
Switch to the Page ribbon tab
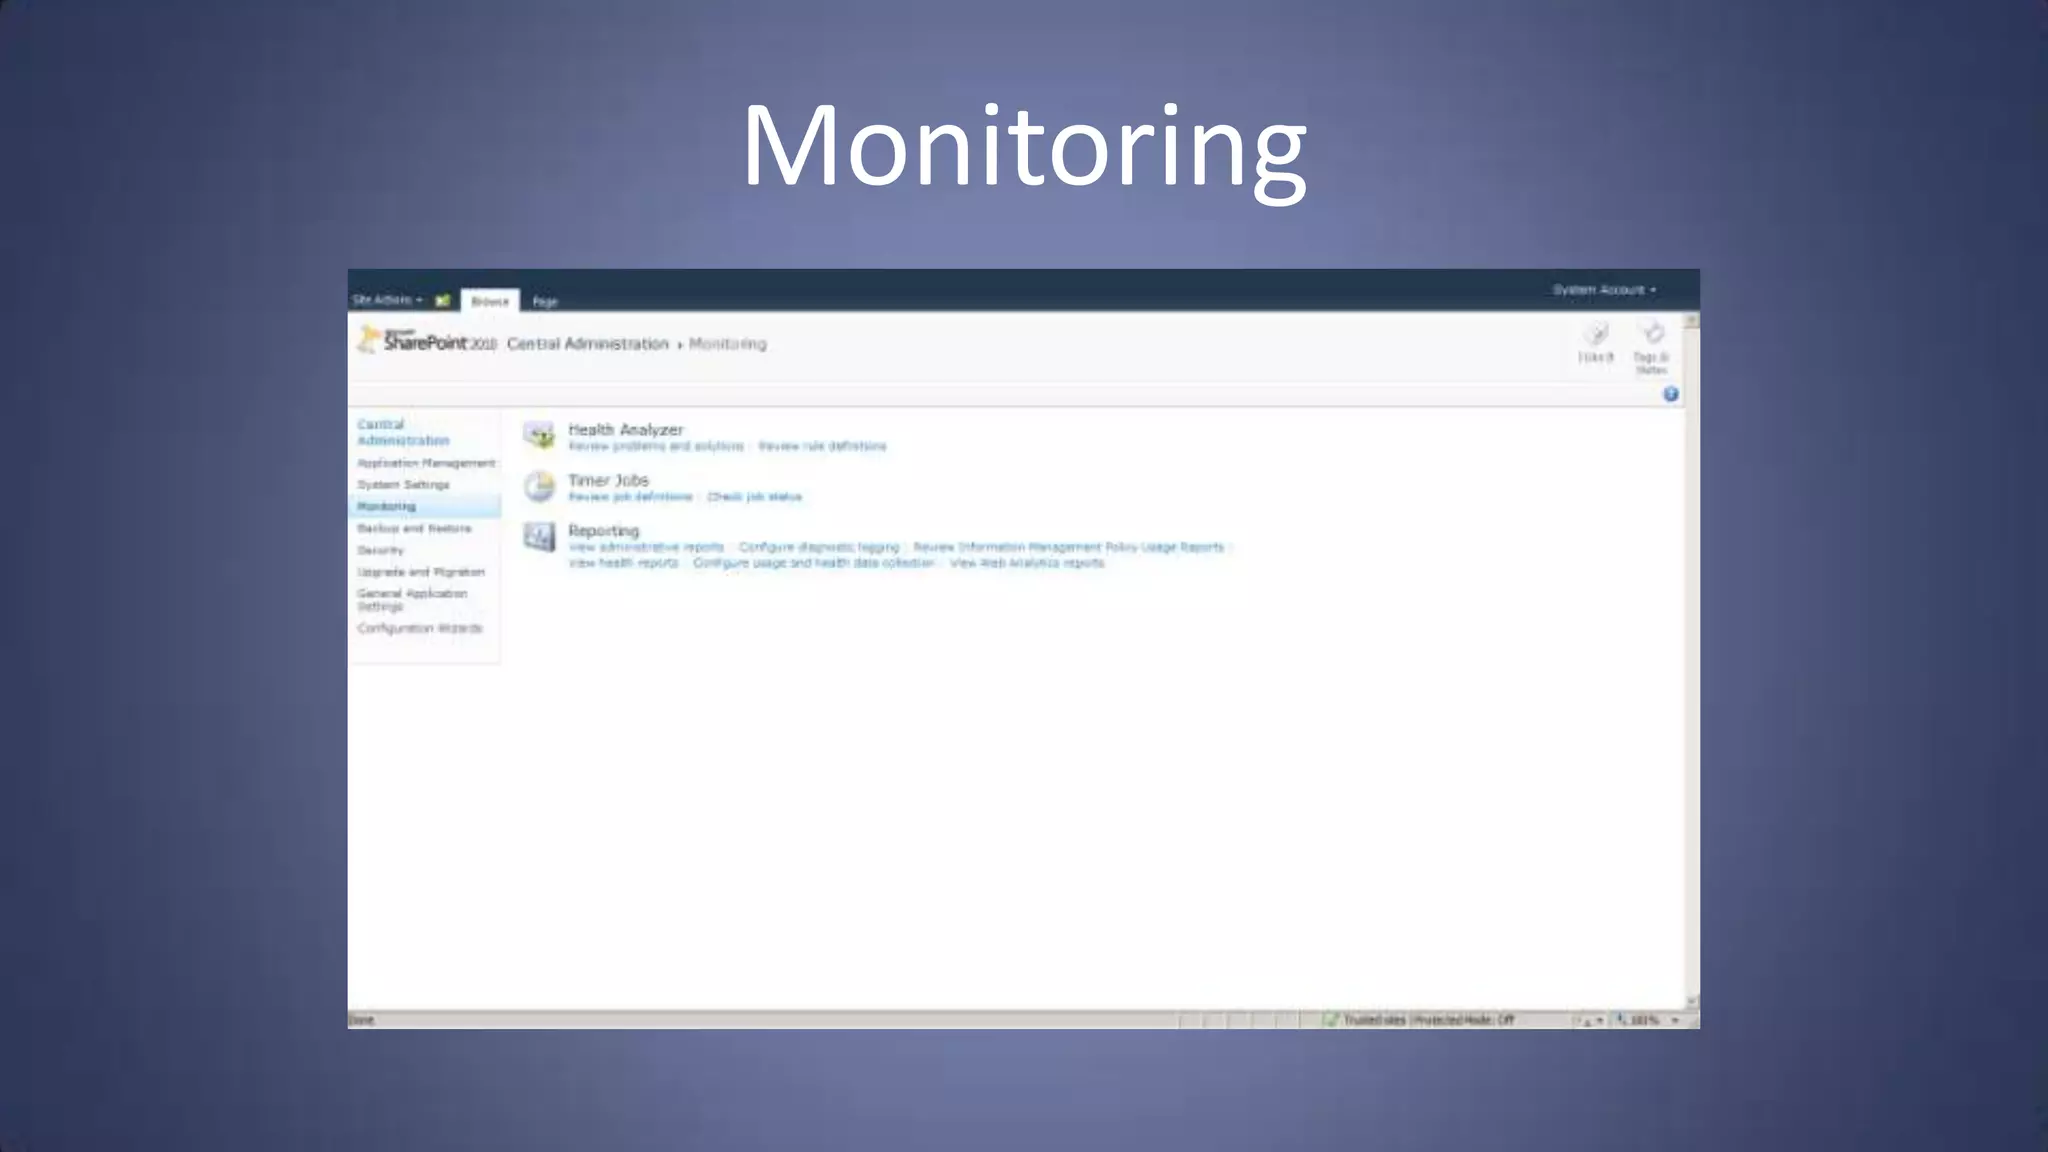[545, 301]
